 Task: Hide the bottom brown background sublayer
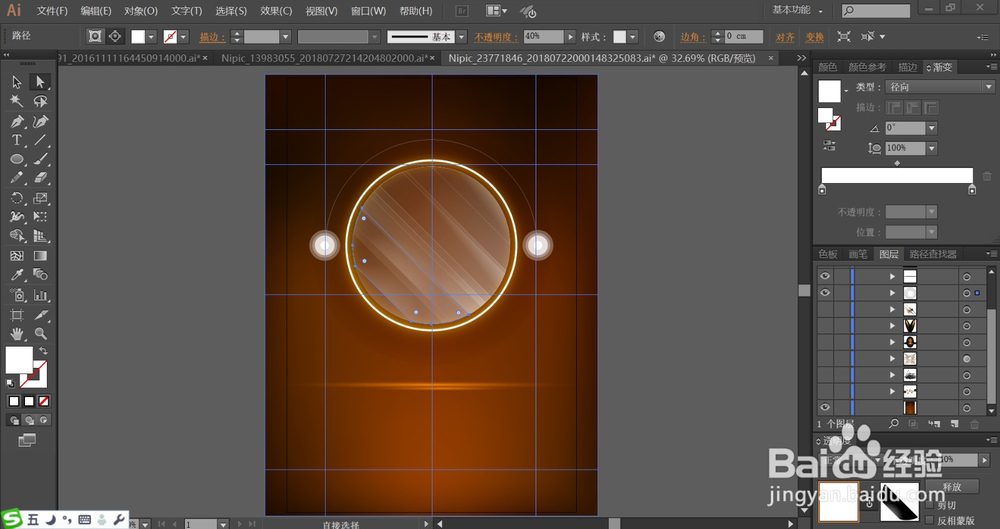pos(825,407)
